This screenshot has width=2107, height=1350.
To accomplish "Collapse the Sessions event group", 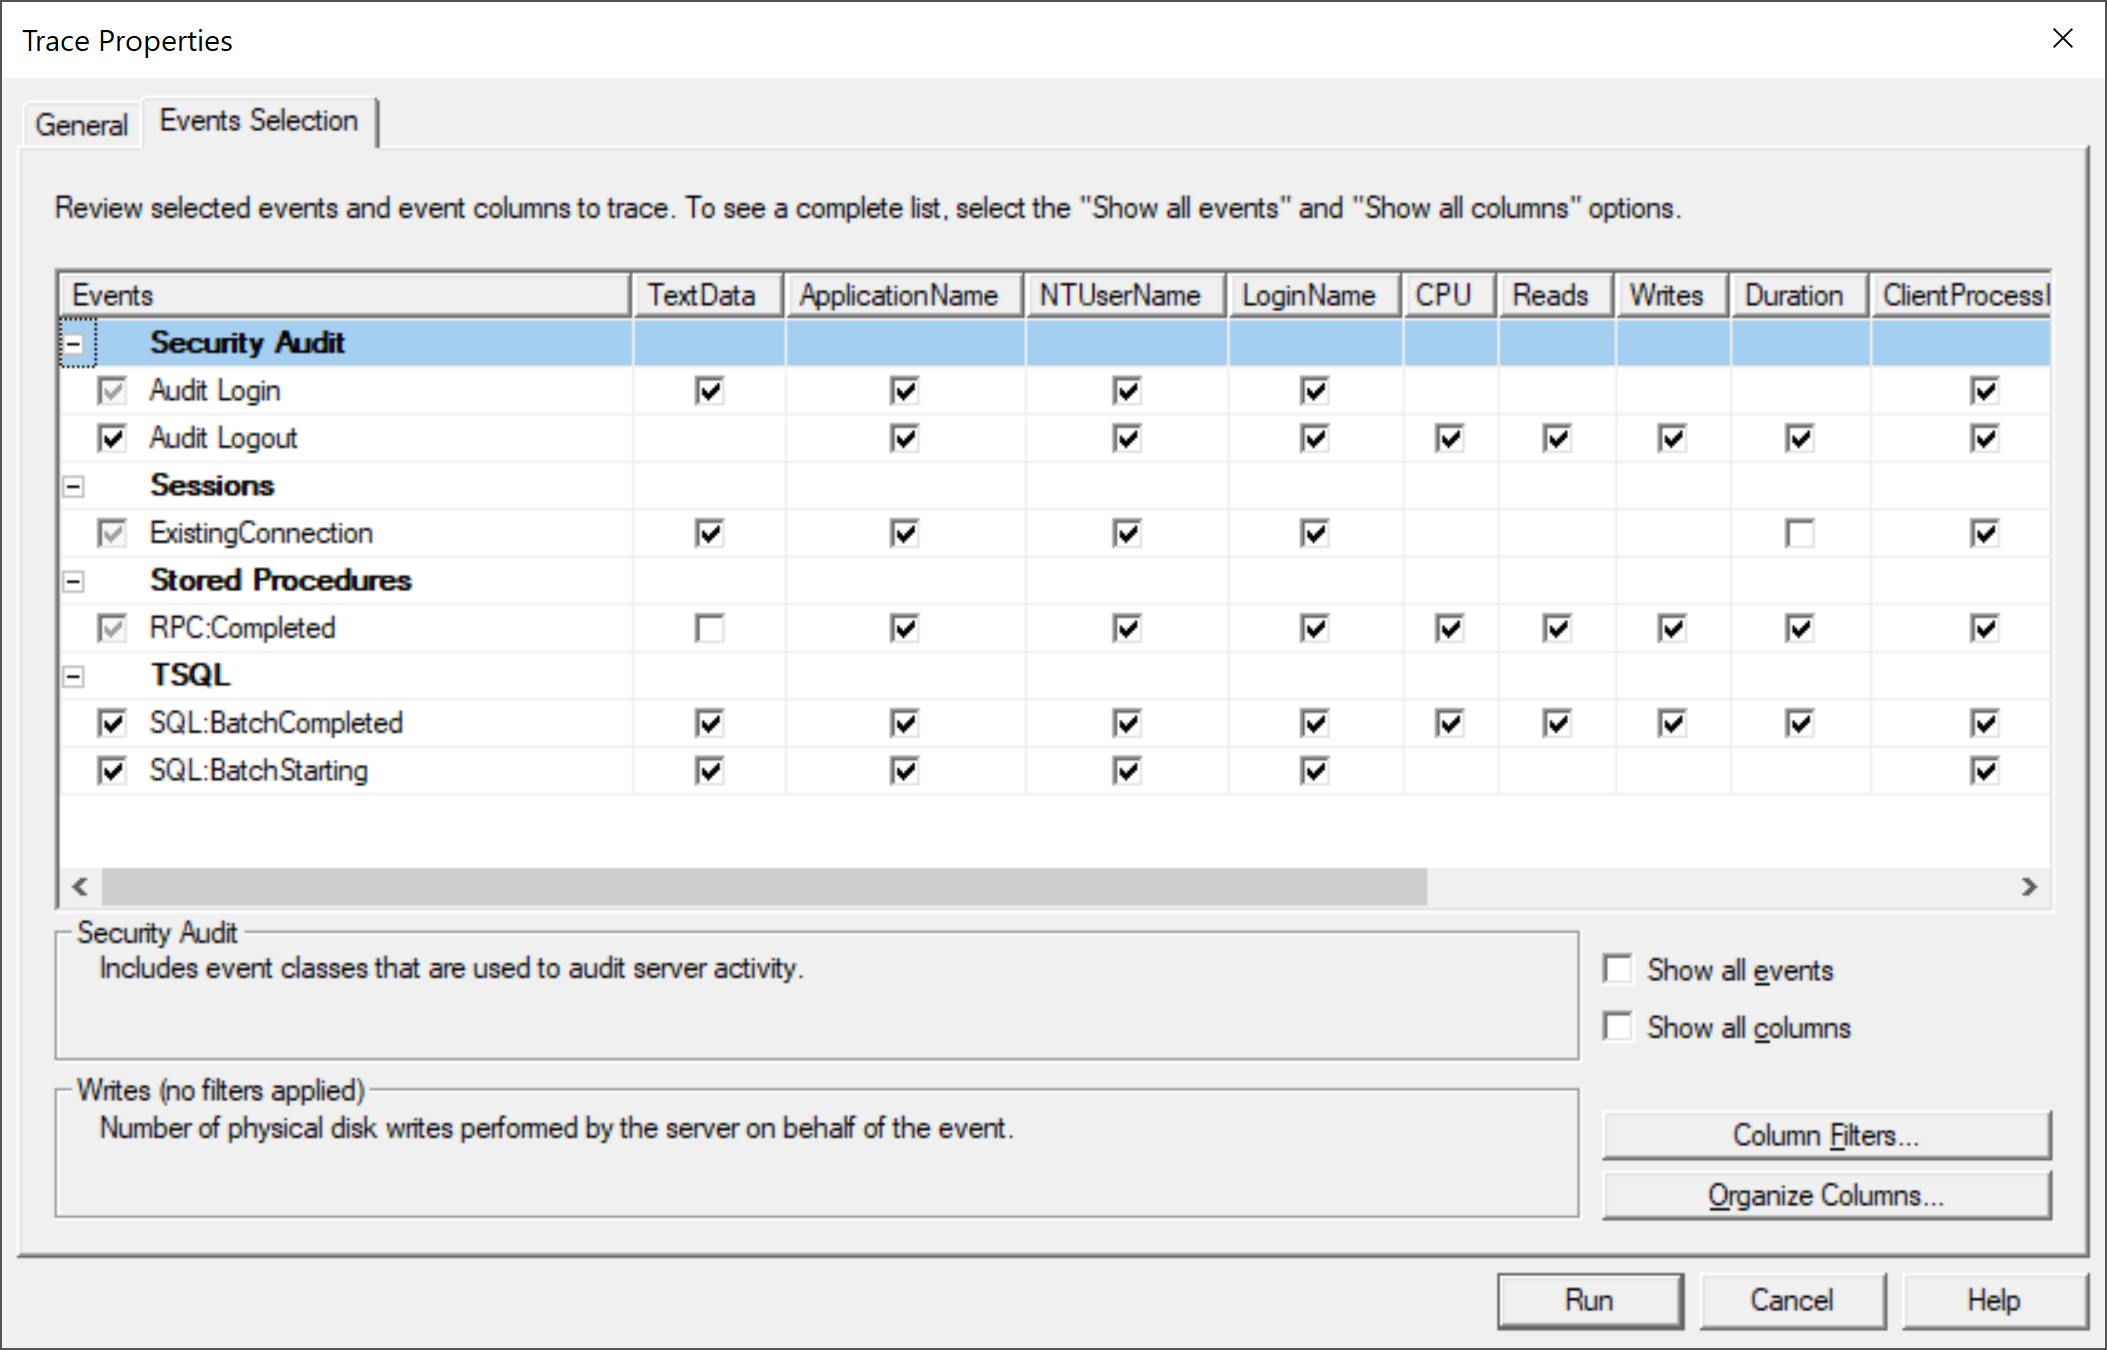I will (x=74, y=487).
